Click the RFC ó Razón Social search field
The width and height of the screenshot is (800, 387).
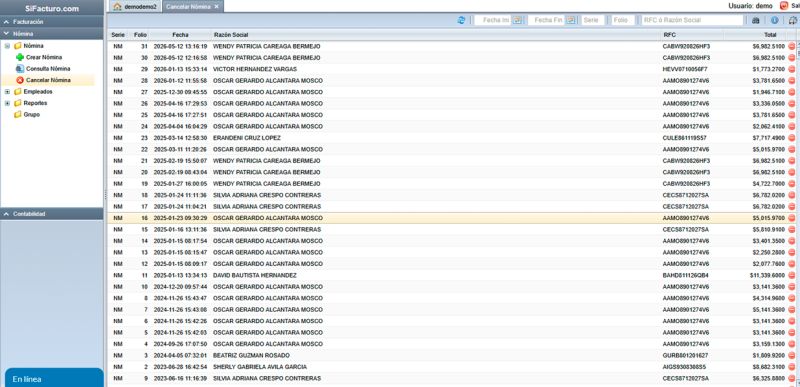(x=692, y=20)
